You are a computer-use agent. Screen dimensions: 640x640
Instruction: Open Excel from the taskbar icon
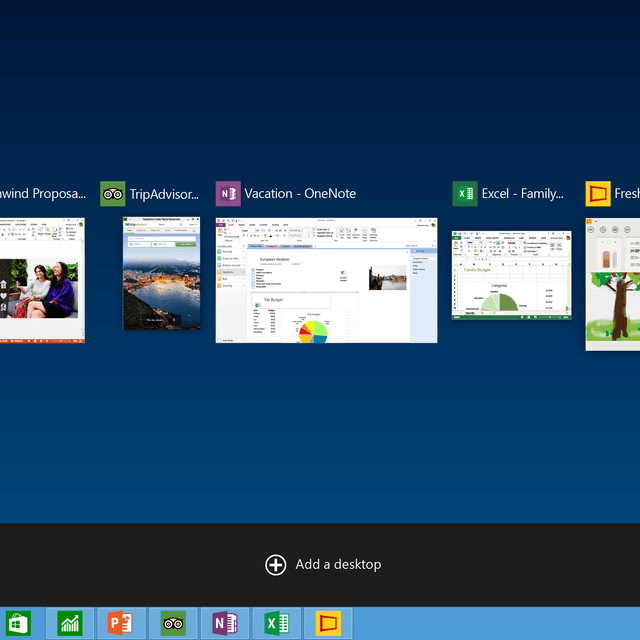(277, 623)
